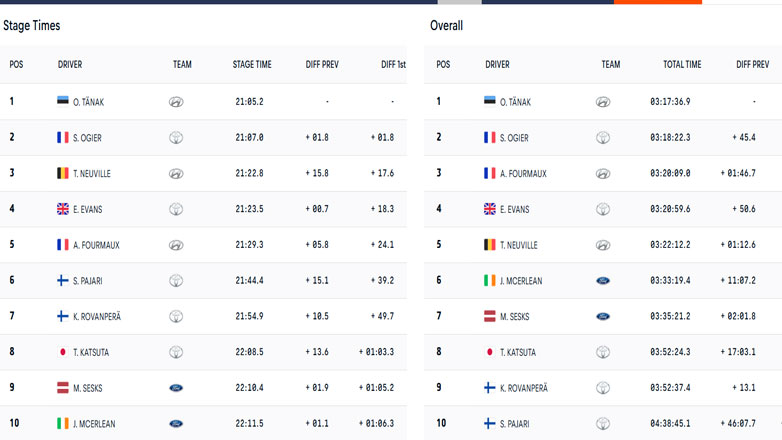Click the DIFF 1st column header
This screenshot has height=440, width=782.
393,65
